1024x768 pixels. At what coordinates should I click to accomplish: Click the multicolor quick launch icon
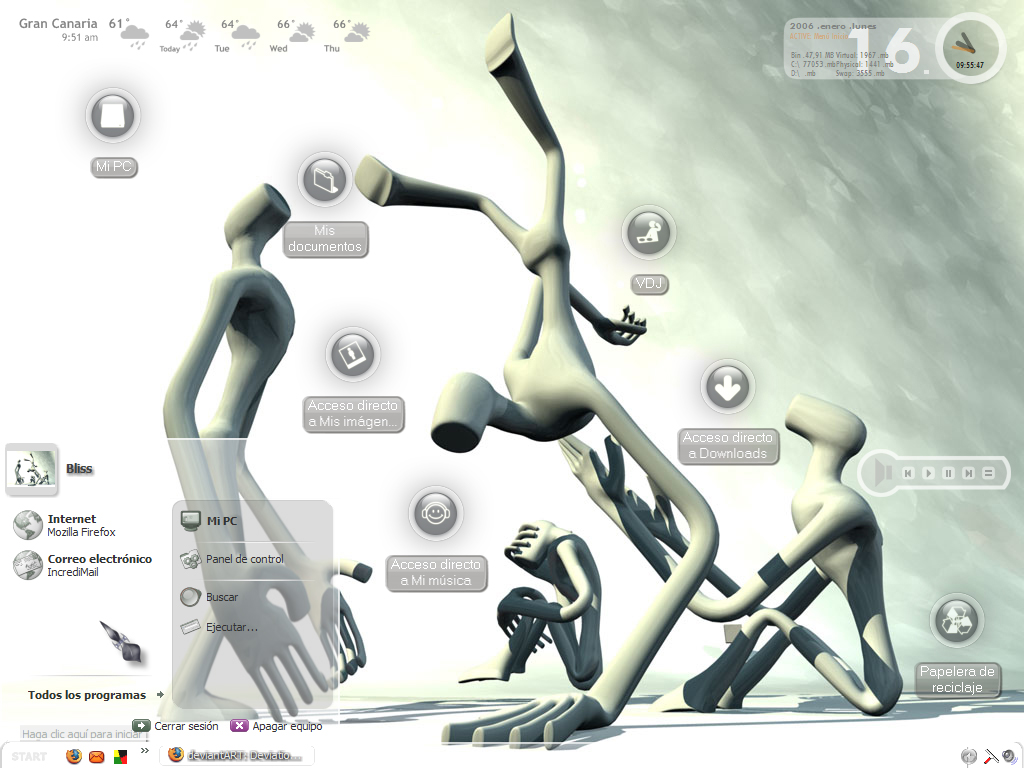(x=120, y=757)
